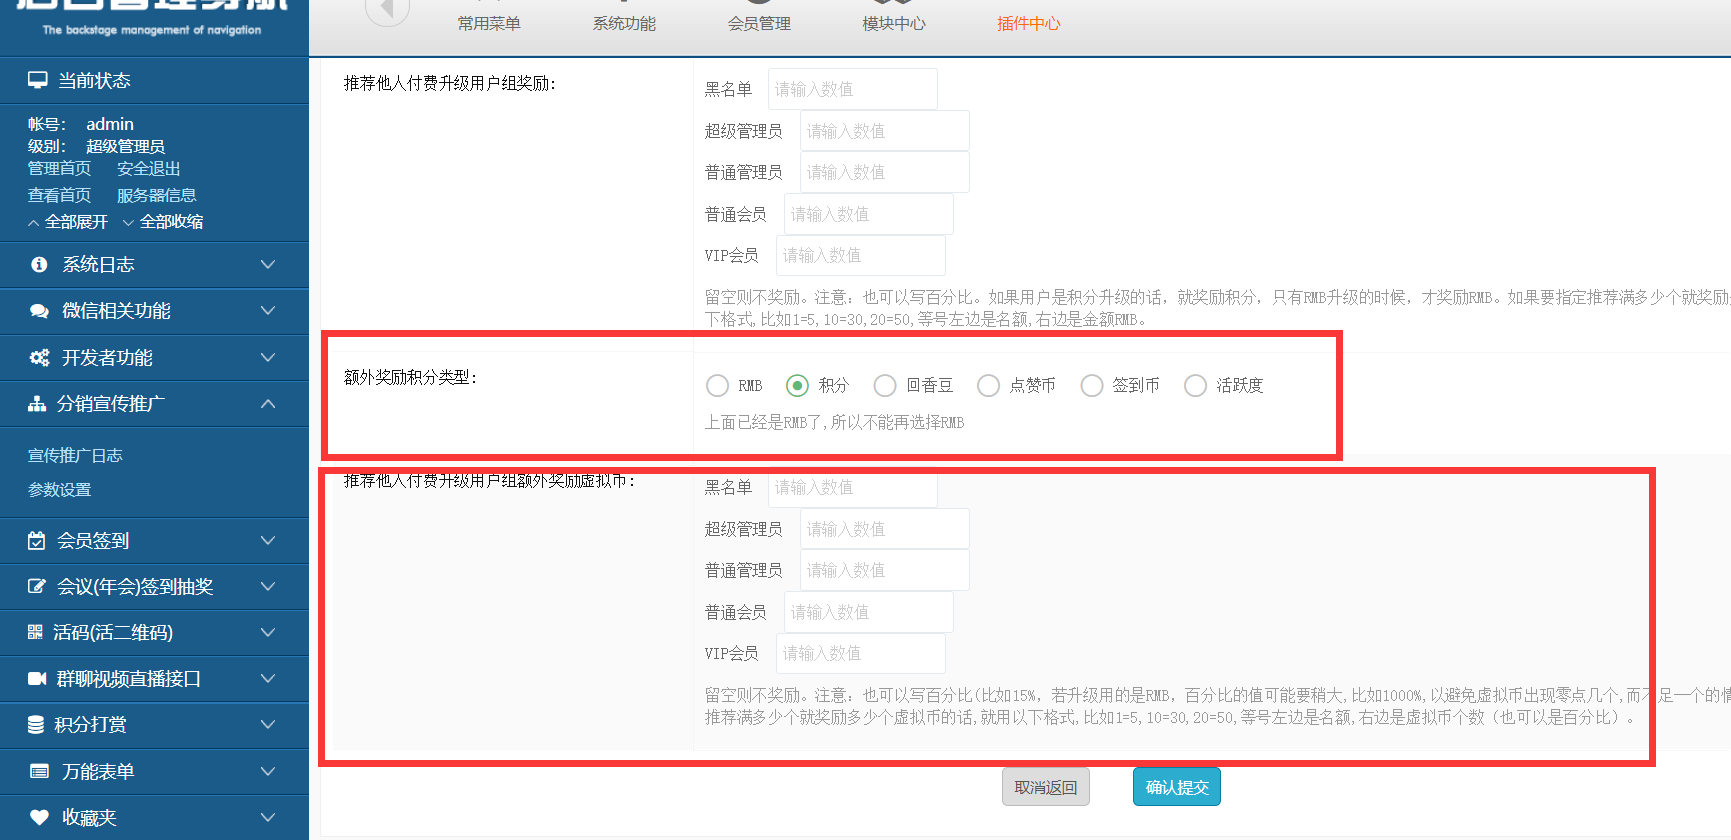Click the sitemap icon beside 分销宣传推广
The height and width of the screenshot is (840, 1731).
click(x=37, y=404)
